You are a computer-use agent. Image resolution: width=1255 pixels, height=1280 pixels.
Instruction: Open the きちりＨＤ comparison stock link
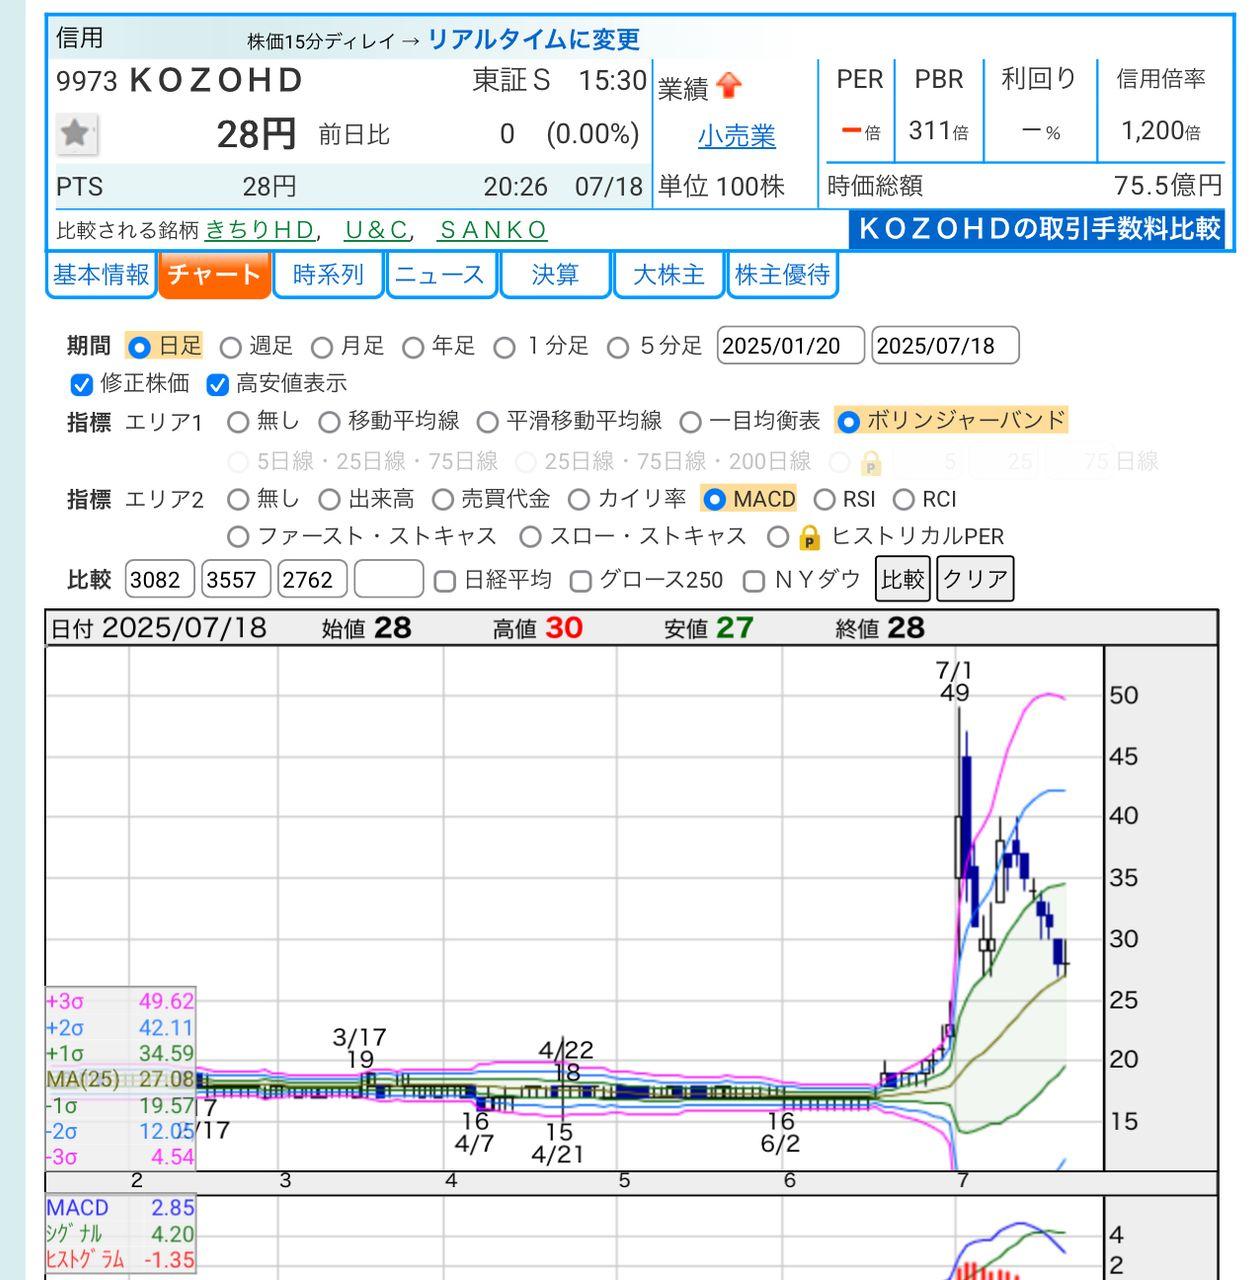[x=261, y=228]
